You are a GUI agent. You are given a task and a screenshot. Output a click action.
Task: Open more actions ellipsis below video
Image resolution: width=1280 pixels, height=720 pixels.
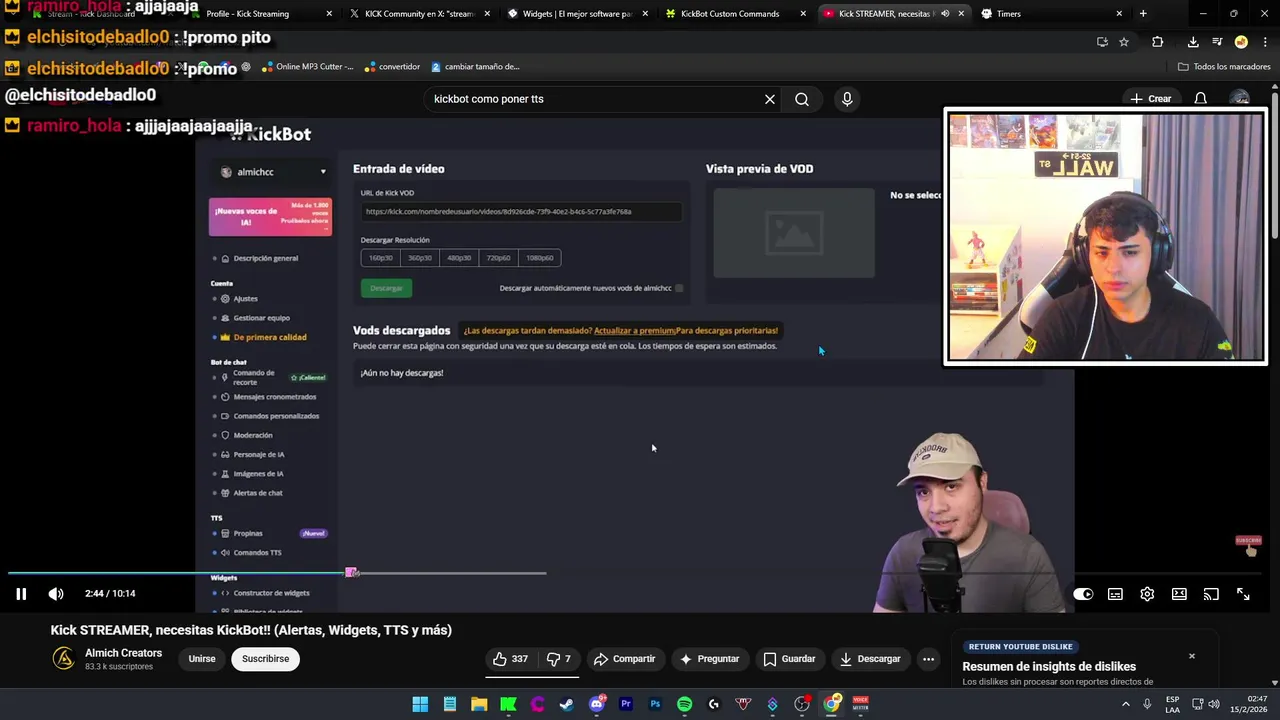coord(928,659)
